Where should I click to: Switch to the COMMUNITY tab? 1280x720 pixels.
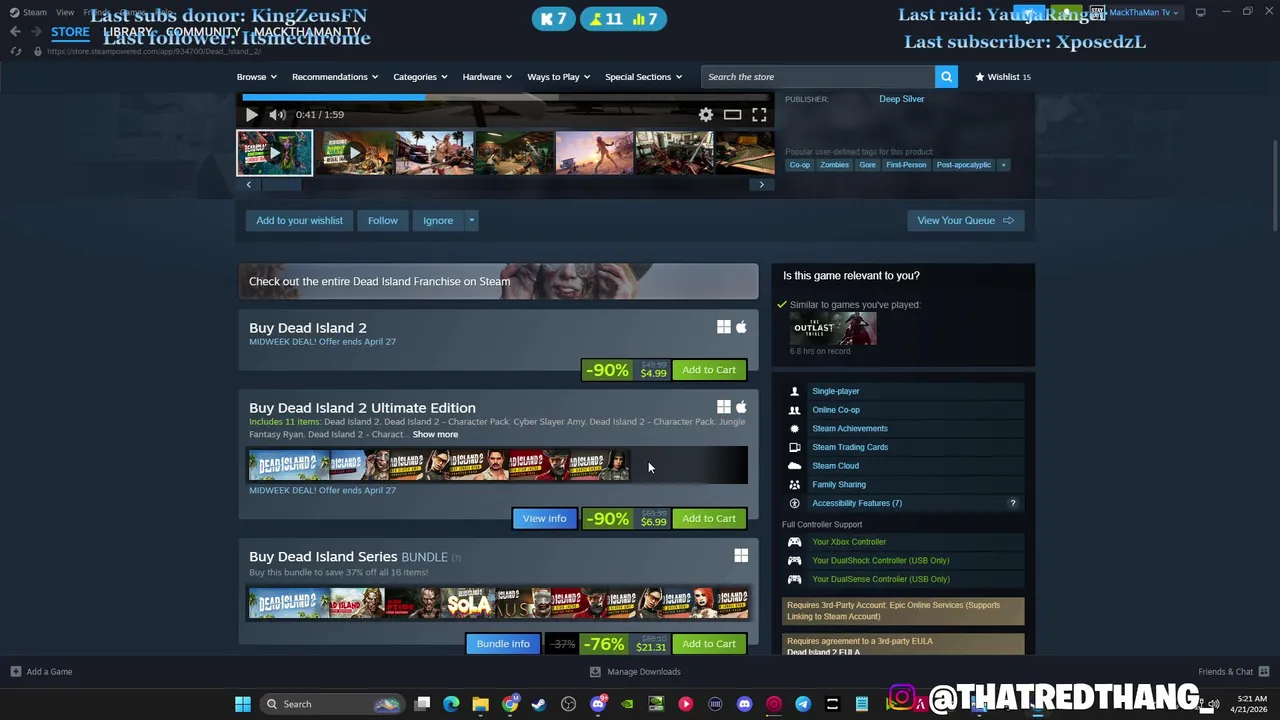[203, 32]
